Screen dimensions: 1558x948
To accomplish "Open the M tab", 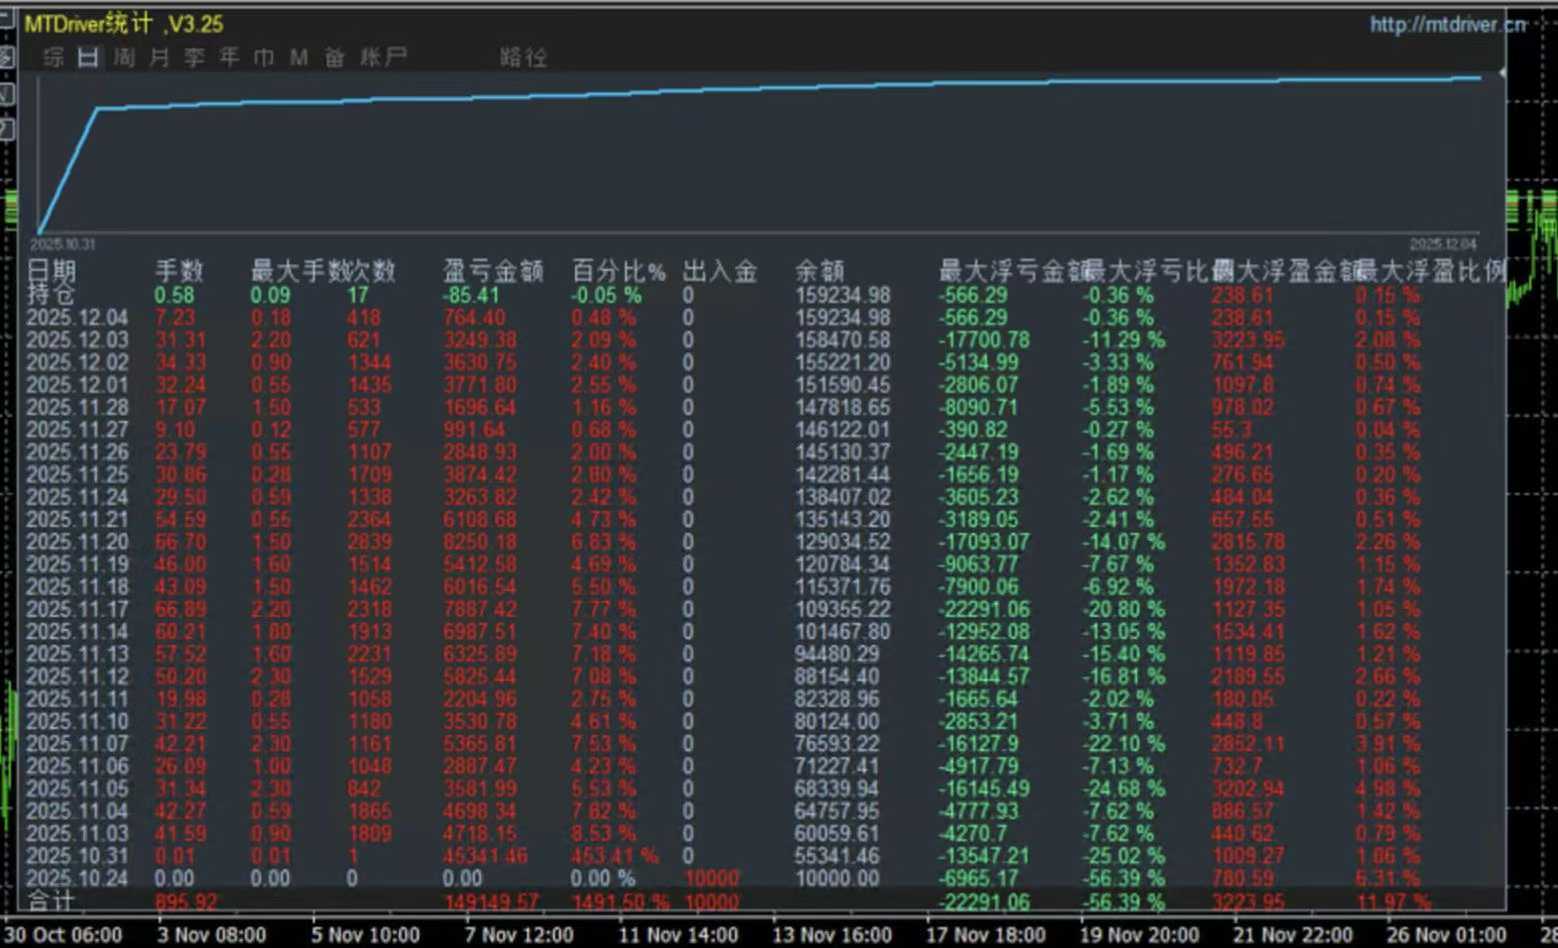I will click(299, 57).
